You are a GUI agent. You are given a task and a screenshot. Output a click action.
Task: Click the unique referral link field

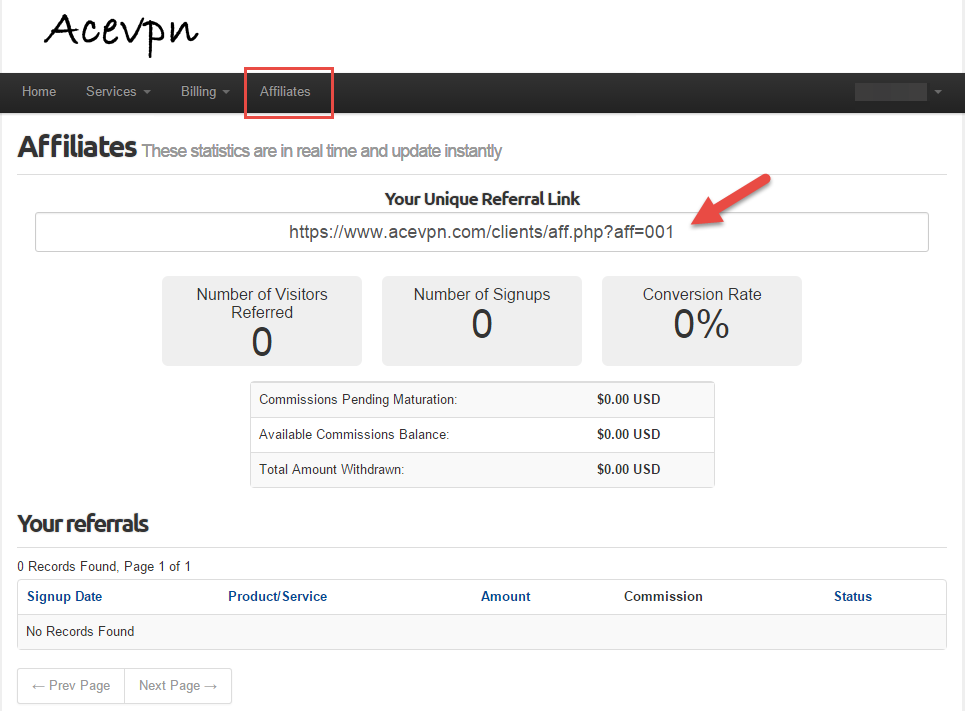(482, 232)
